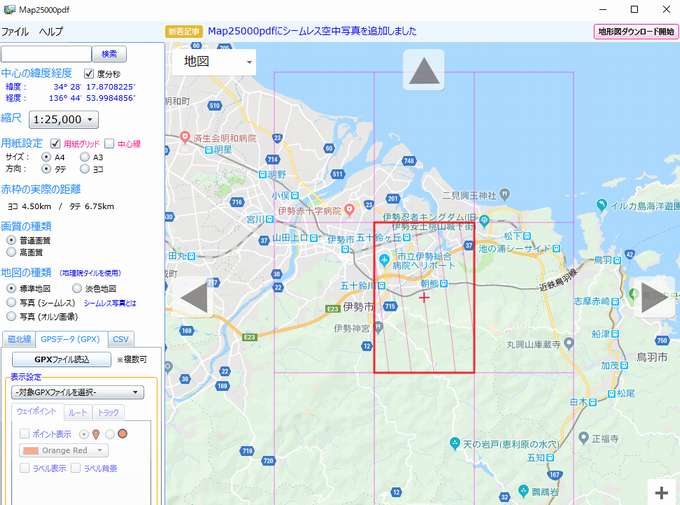Click the 検索 search button
The width and height of the screenshot is (680, 505).
[109, 54]
